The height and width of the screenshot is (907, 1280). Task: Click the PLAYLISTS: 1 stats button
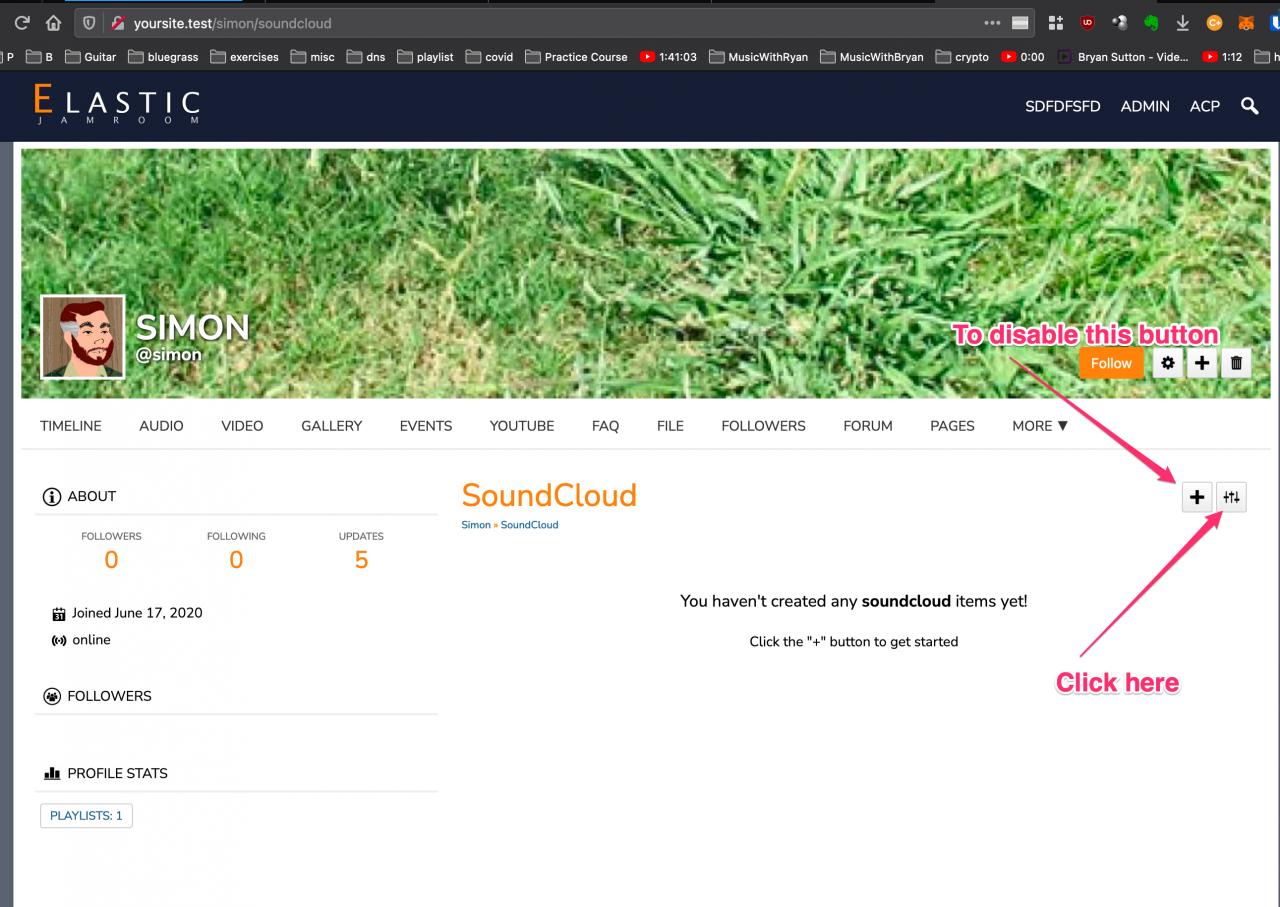[86, 816]
